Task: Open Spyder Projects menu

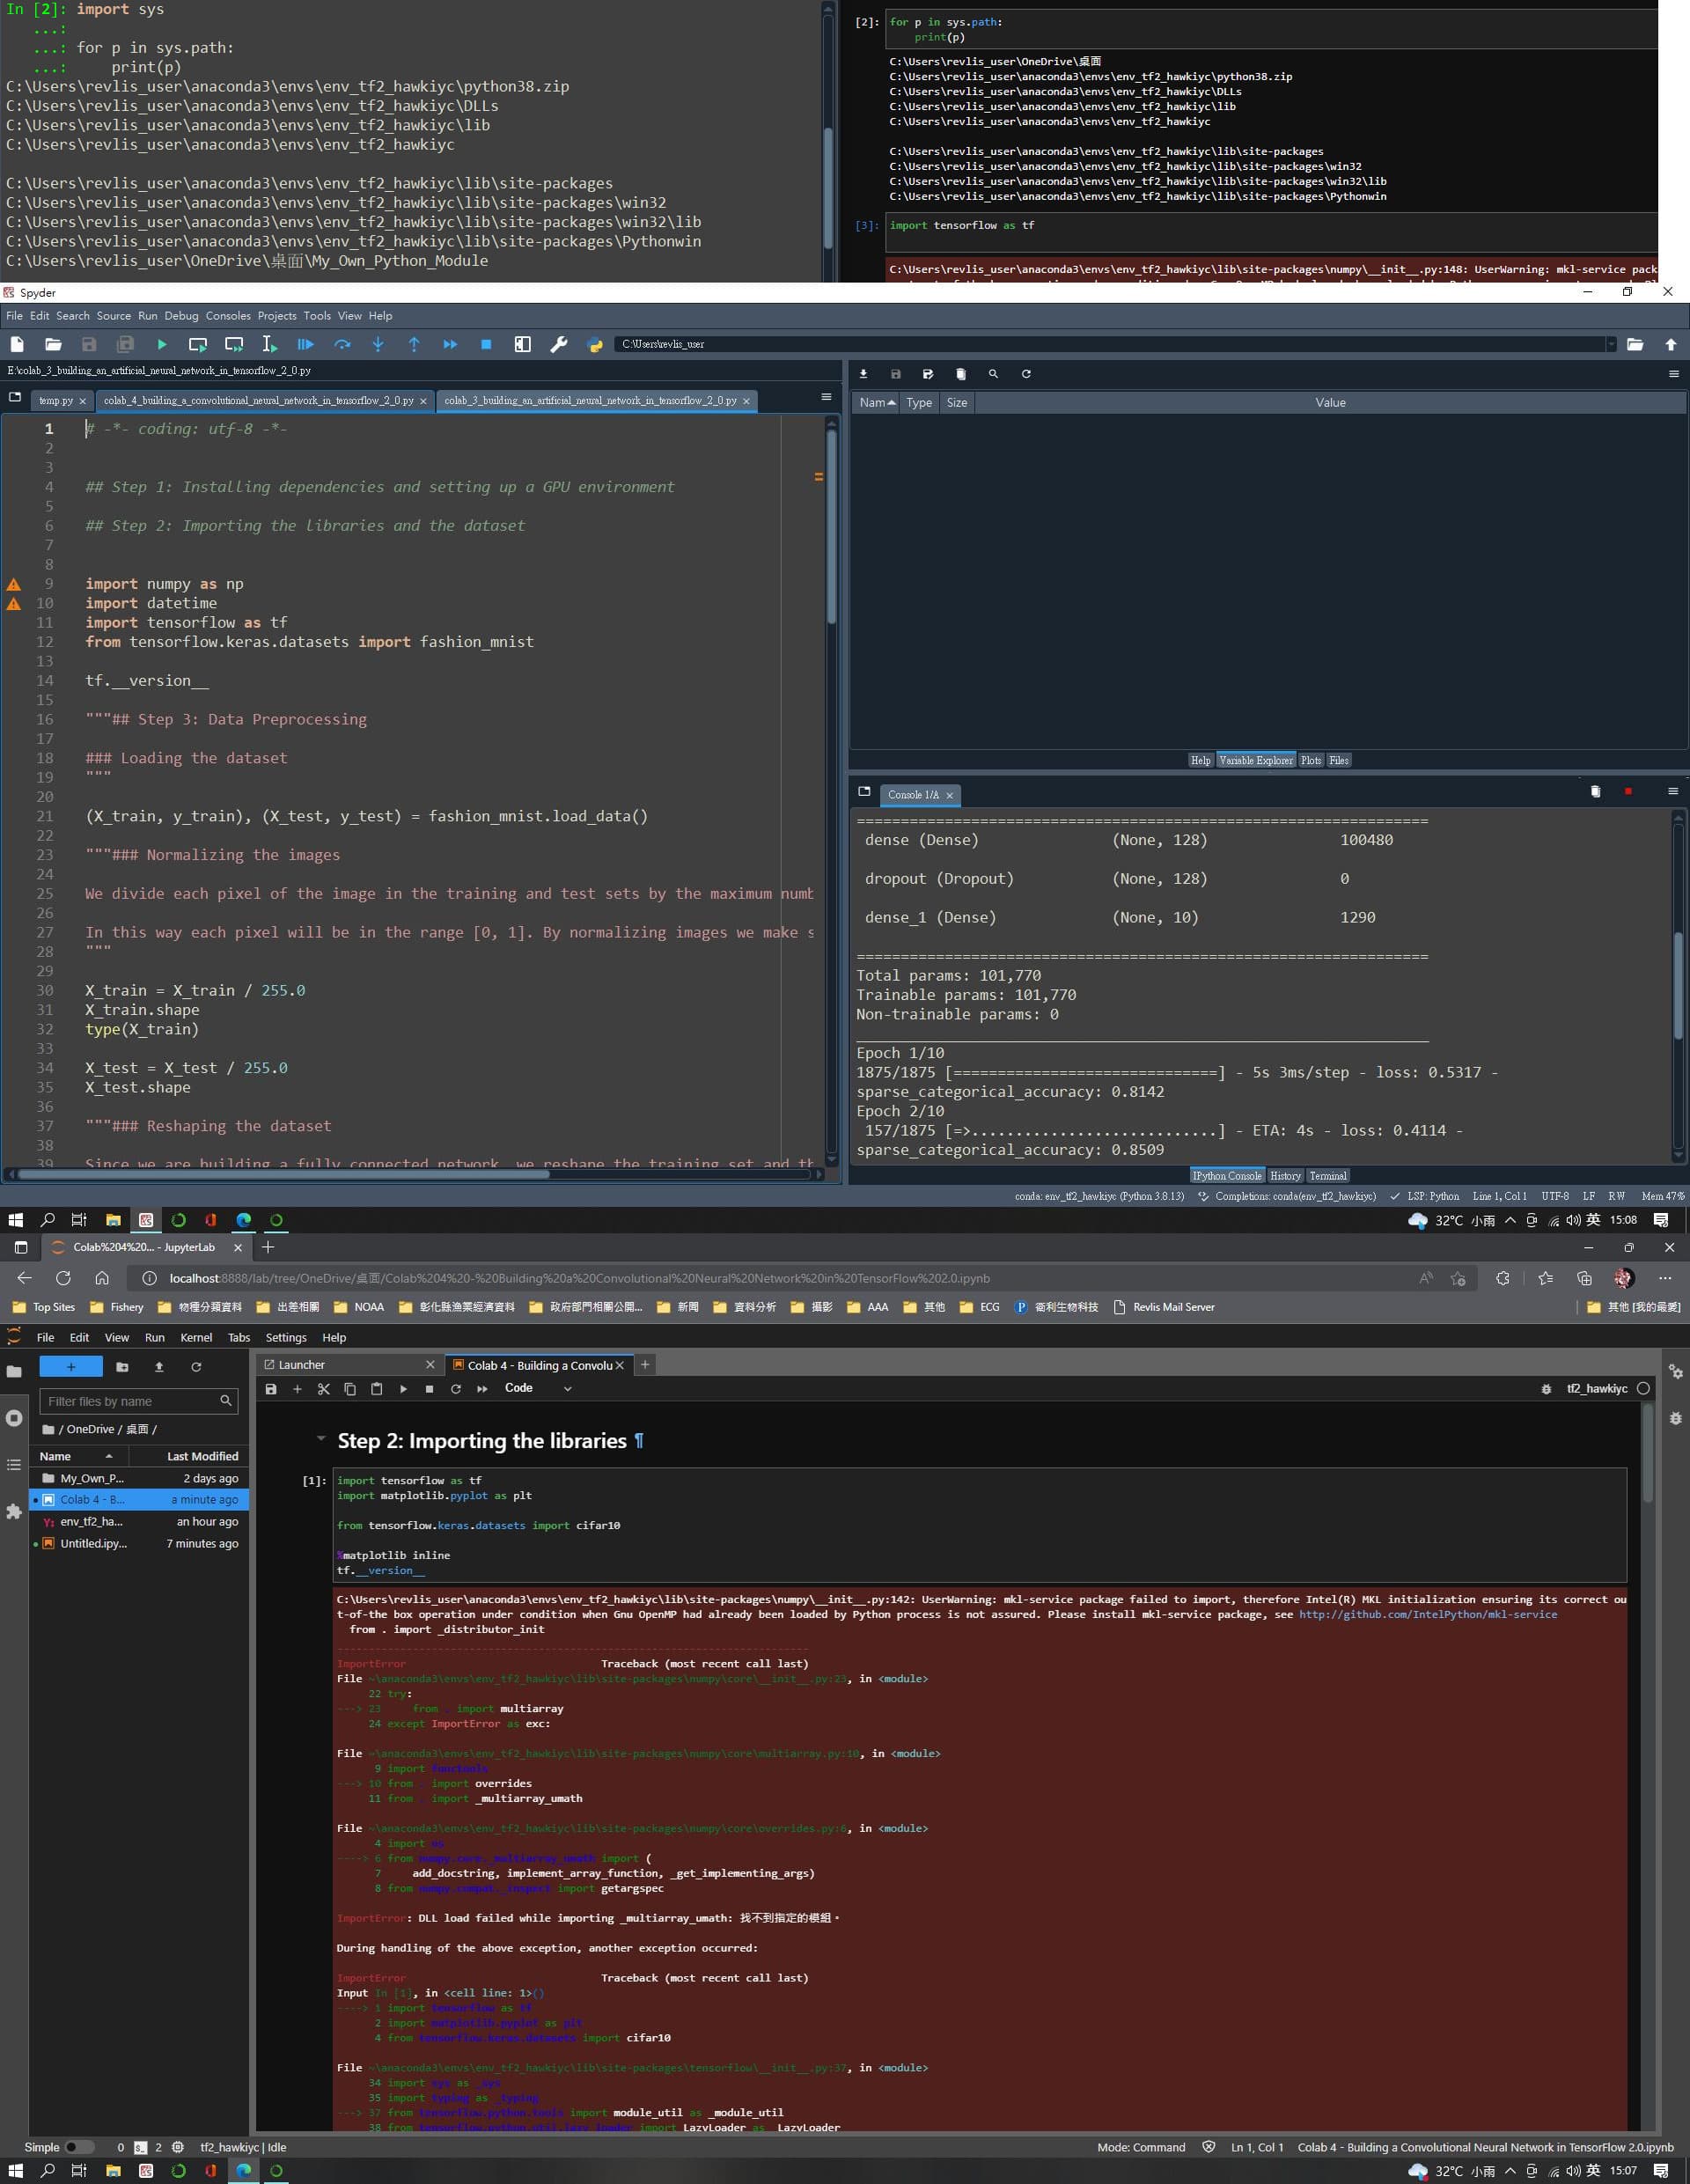Action: pos(277,315)
